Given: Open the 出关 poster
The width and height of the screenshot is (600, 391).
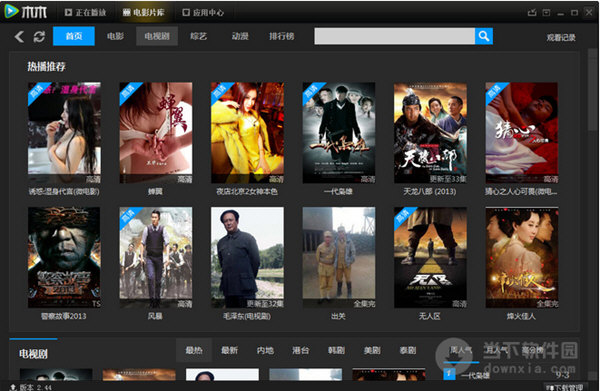Looking at the screenshot, I should coord(339,257).
